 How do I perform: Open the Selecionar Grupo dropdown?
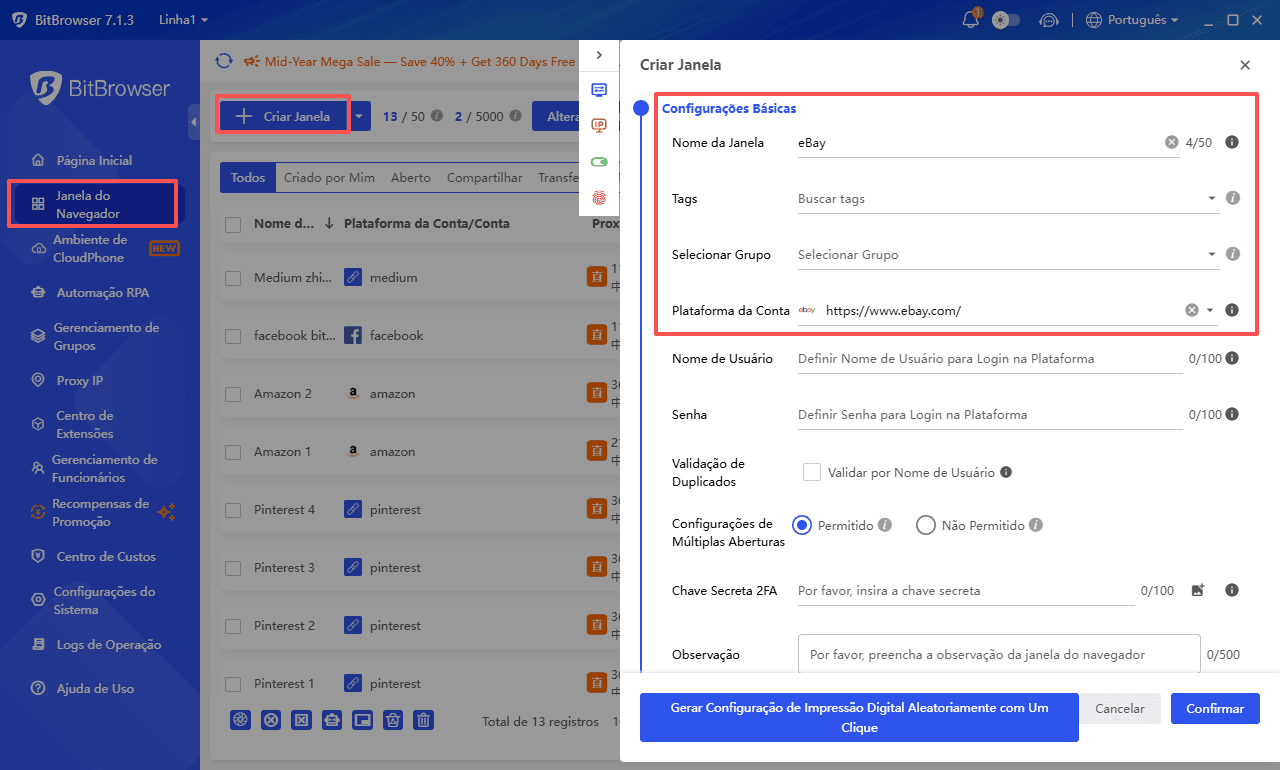(x=1008, y=255)
